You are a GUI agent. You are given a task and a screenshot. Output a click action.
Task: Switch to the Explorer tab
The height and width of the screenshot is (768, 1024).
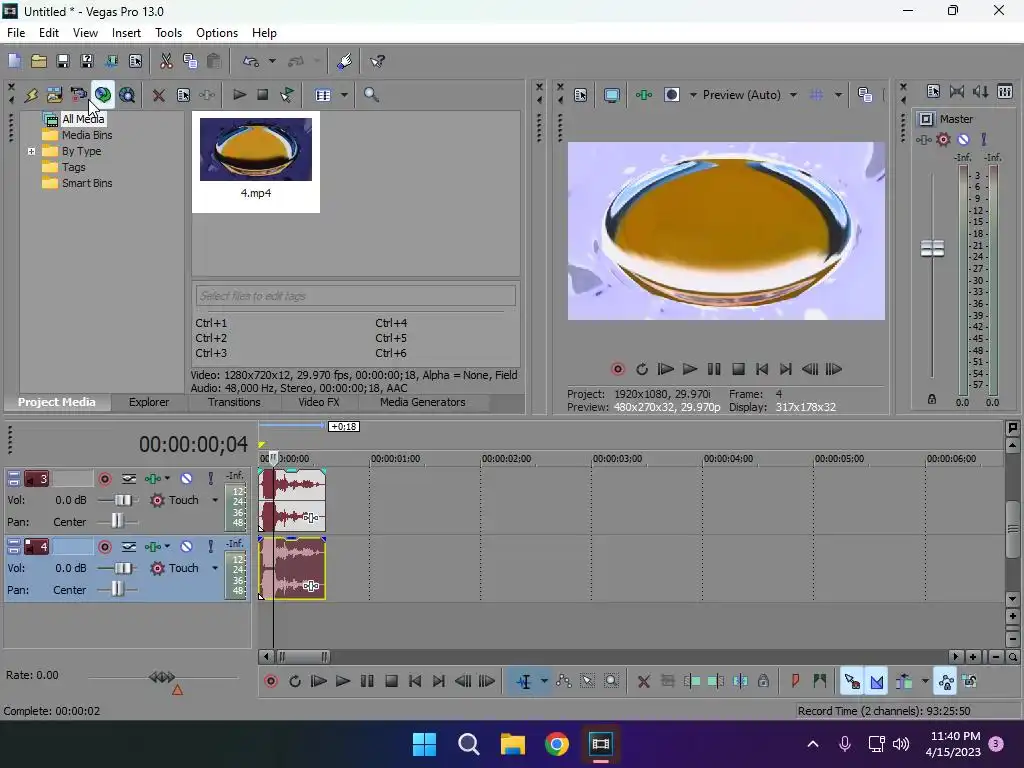149,402
